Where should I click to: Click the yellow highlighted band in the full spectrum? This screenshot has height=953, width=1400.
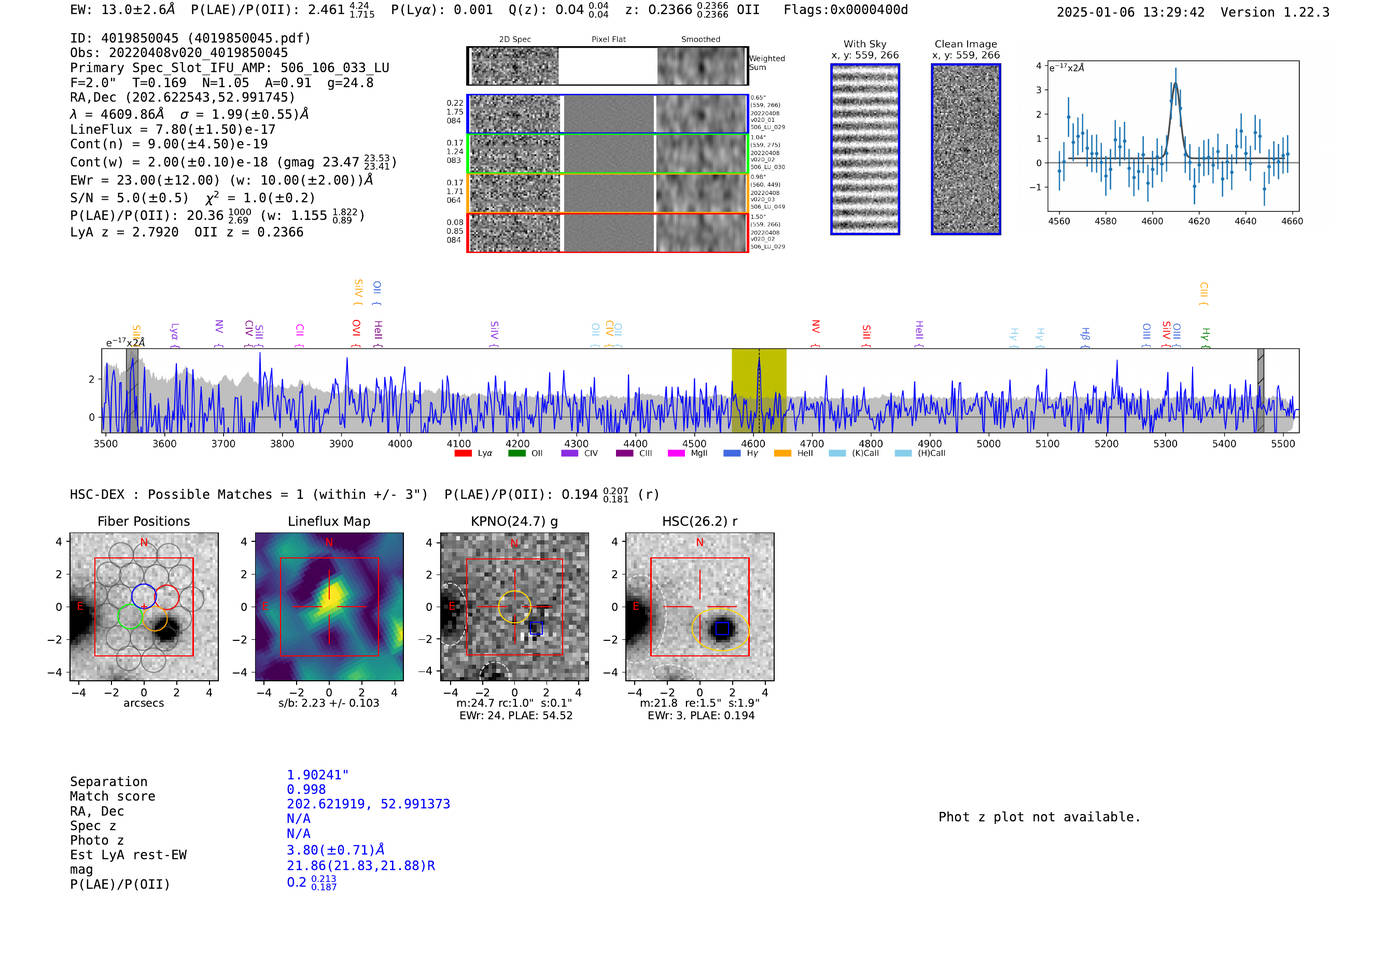[x=759, y=390]
